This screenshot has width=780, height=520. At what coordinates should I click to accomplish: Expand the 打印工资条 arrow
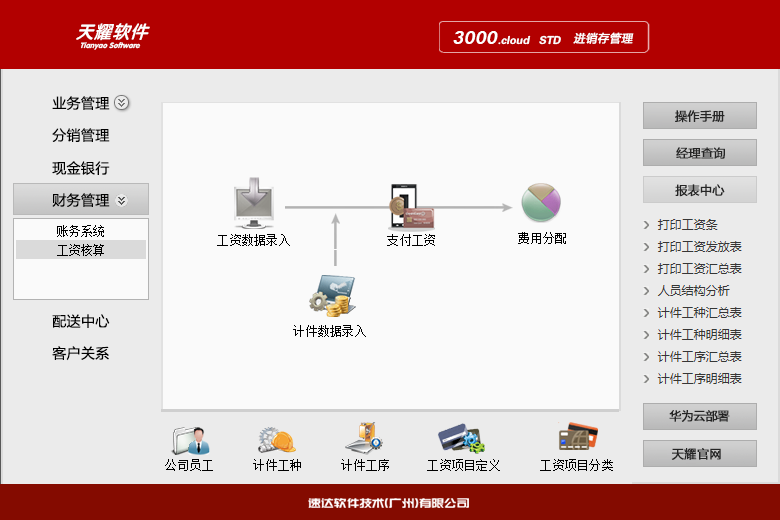[x=646, y=225]
